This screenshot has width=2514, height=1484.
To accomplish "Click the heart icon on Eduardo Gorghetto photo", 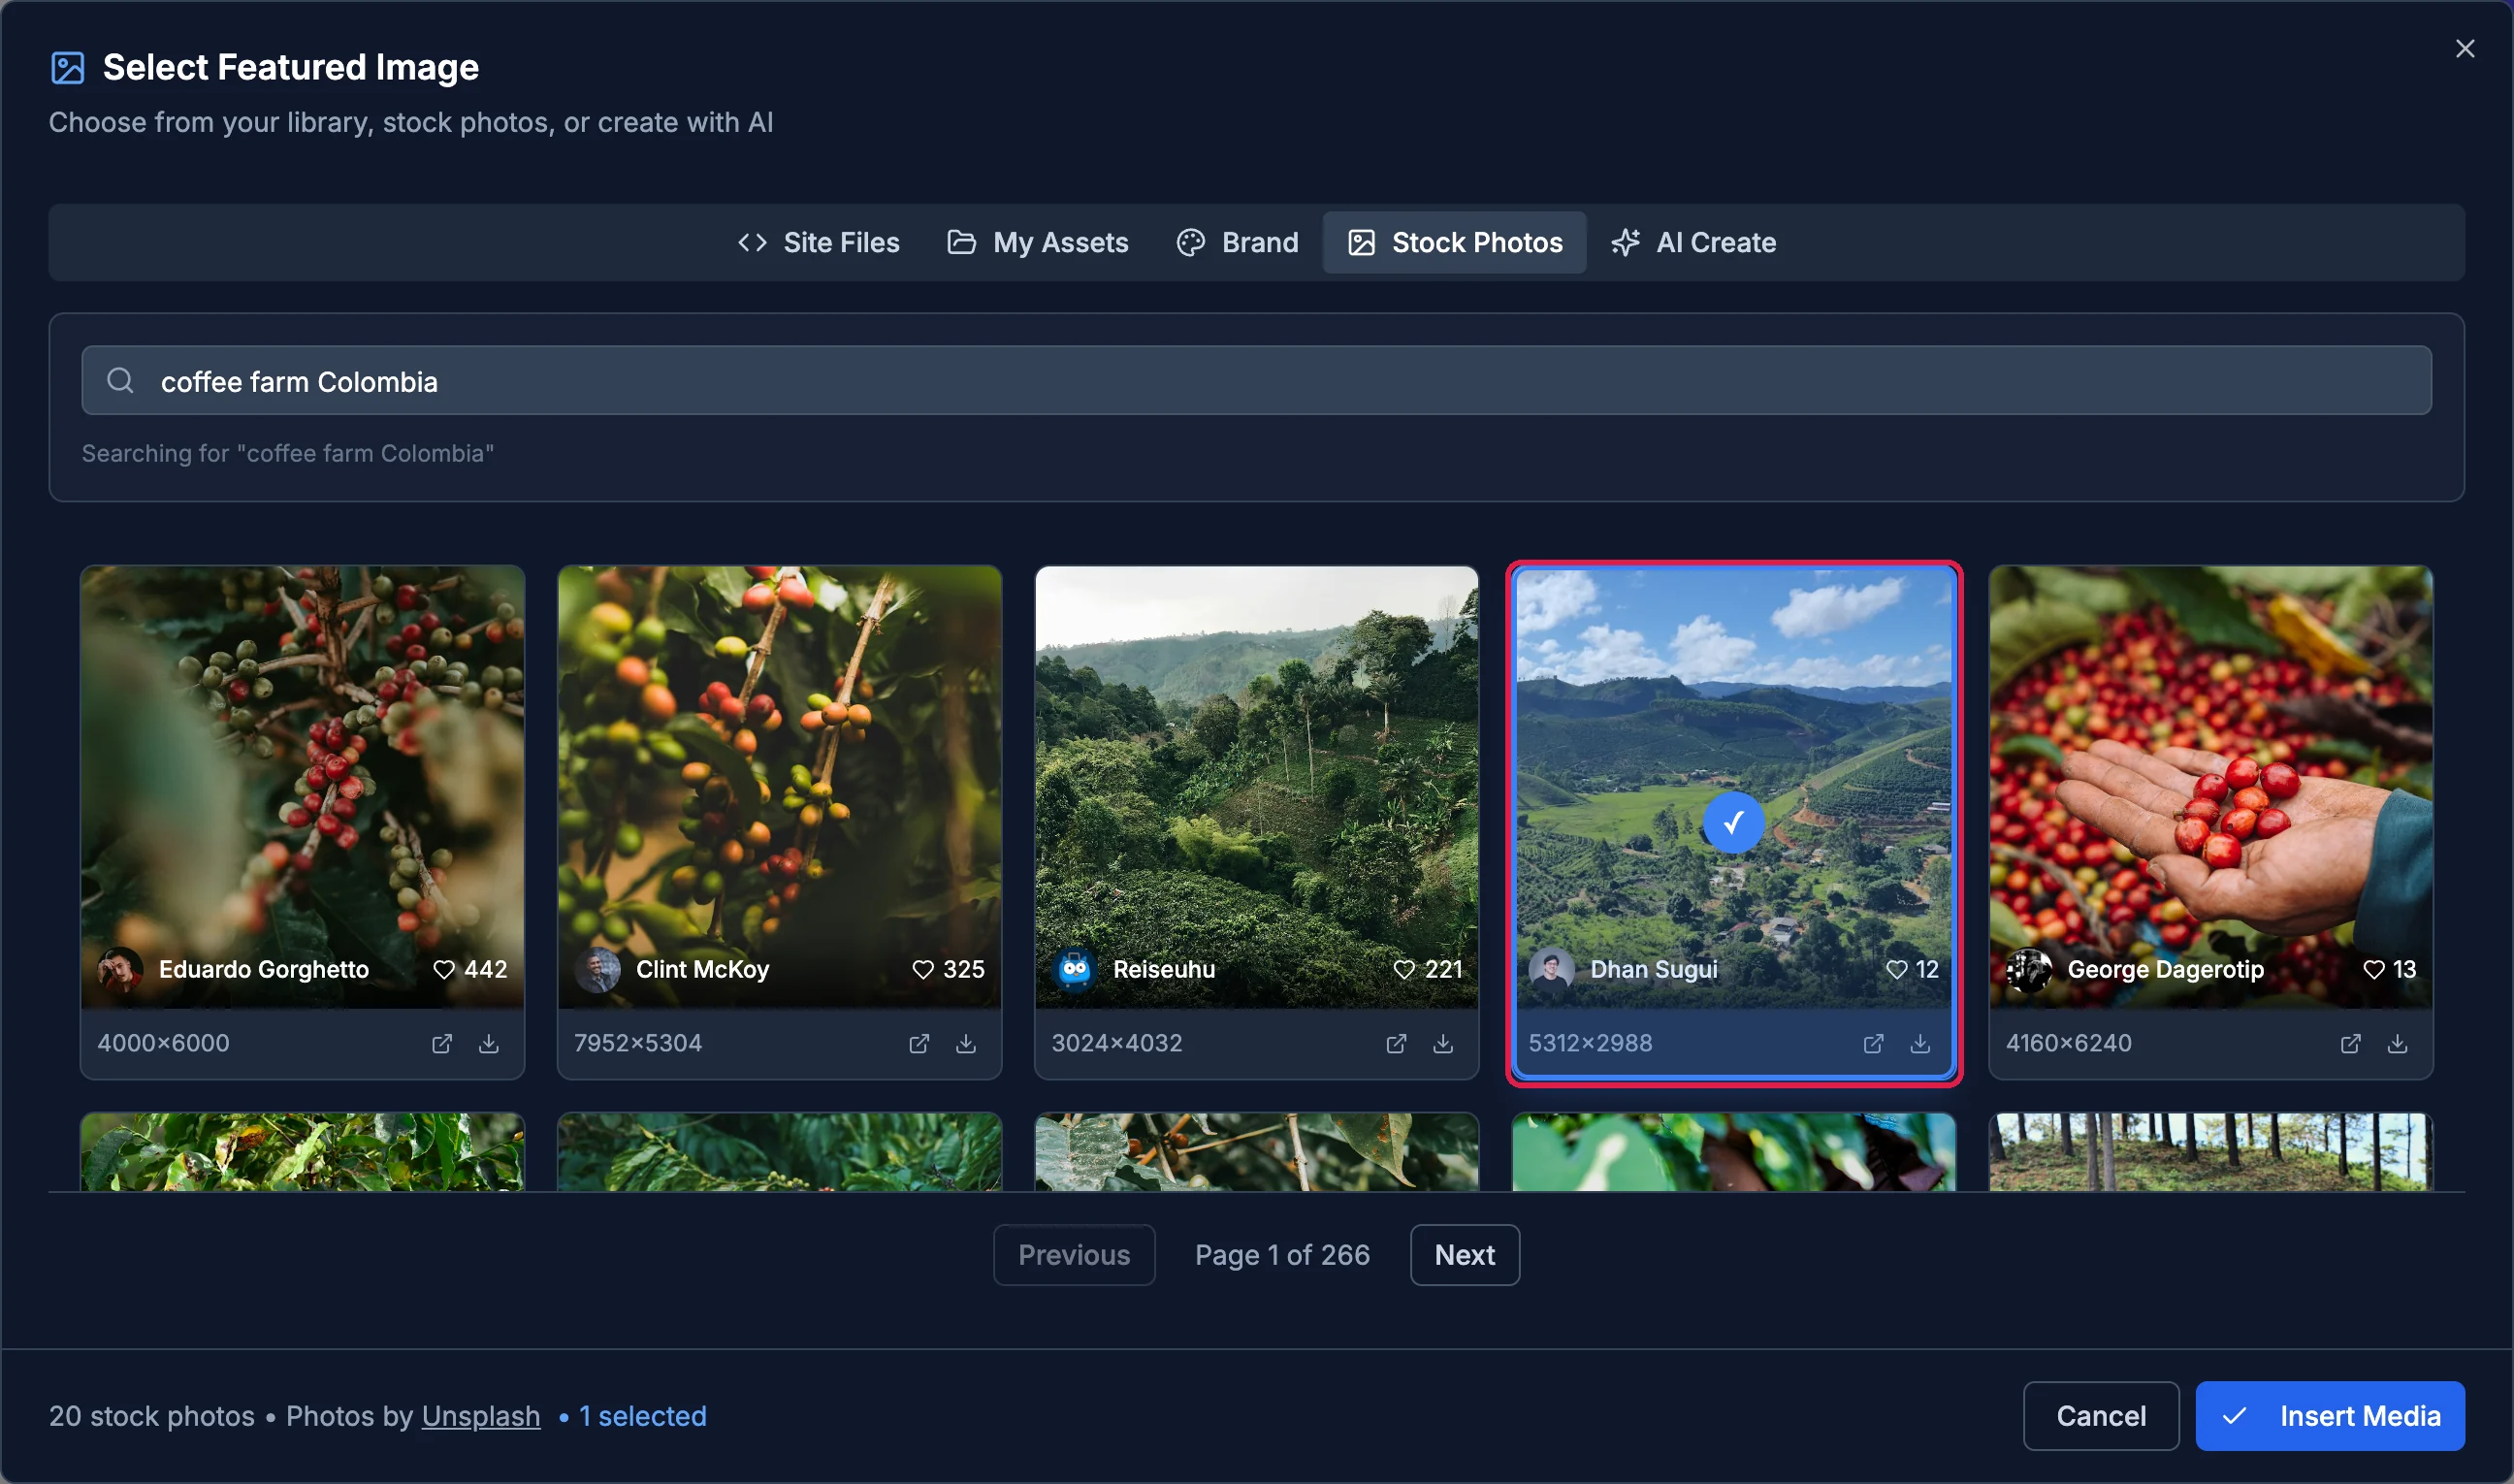I will [444, 969].
